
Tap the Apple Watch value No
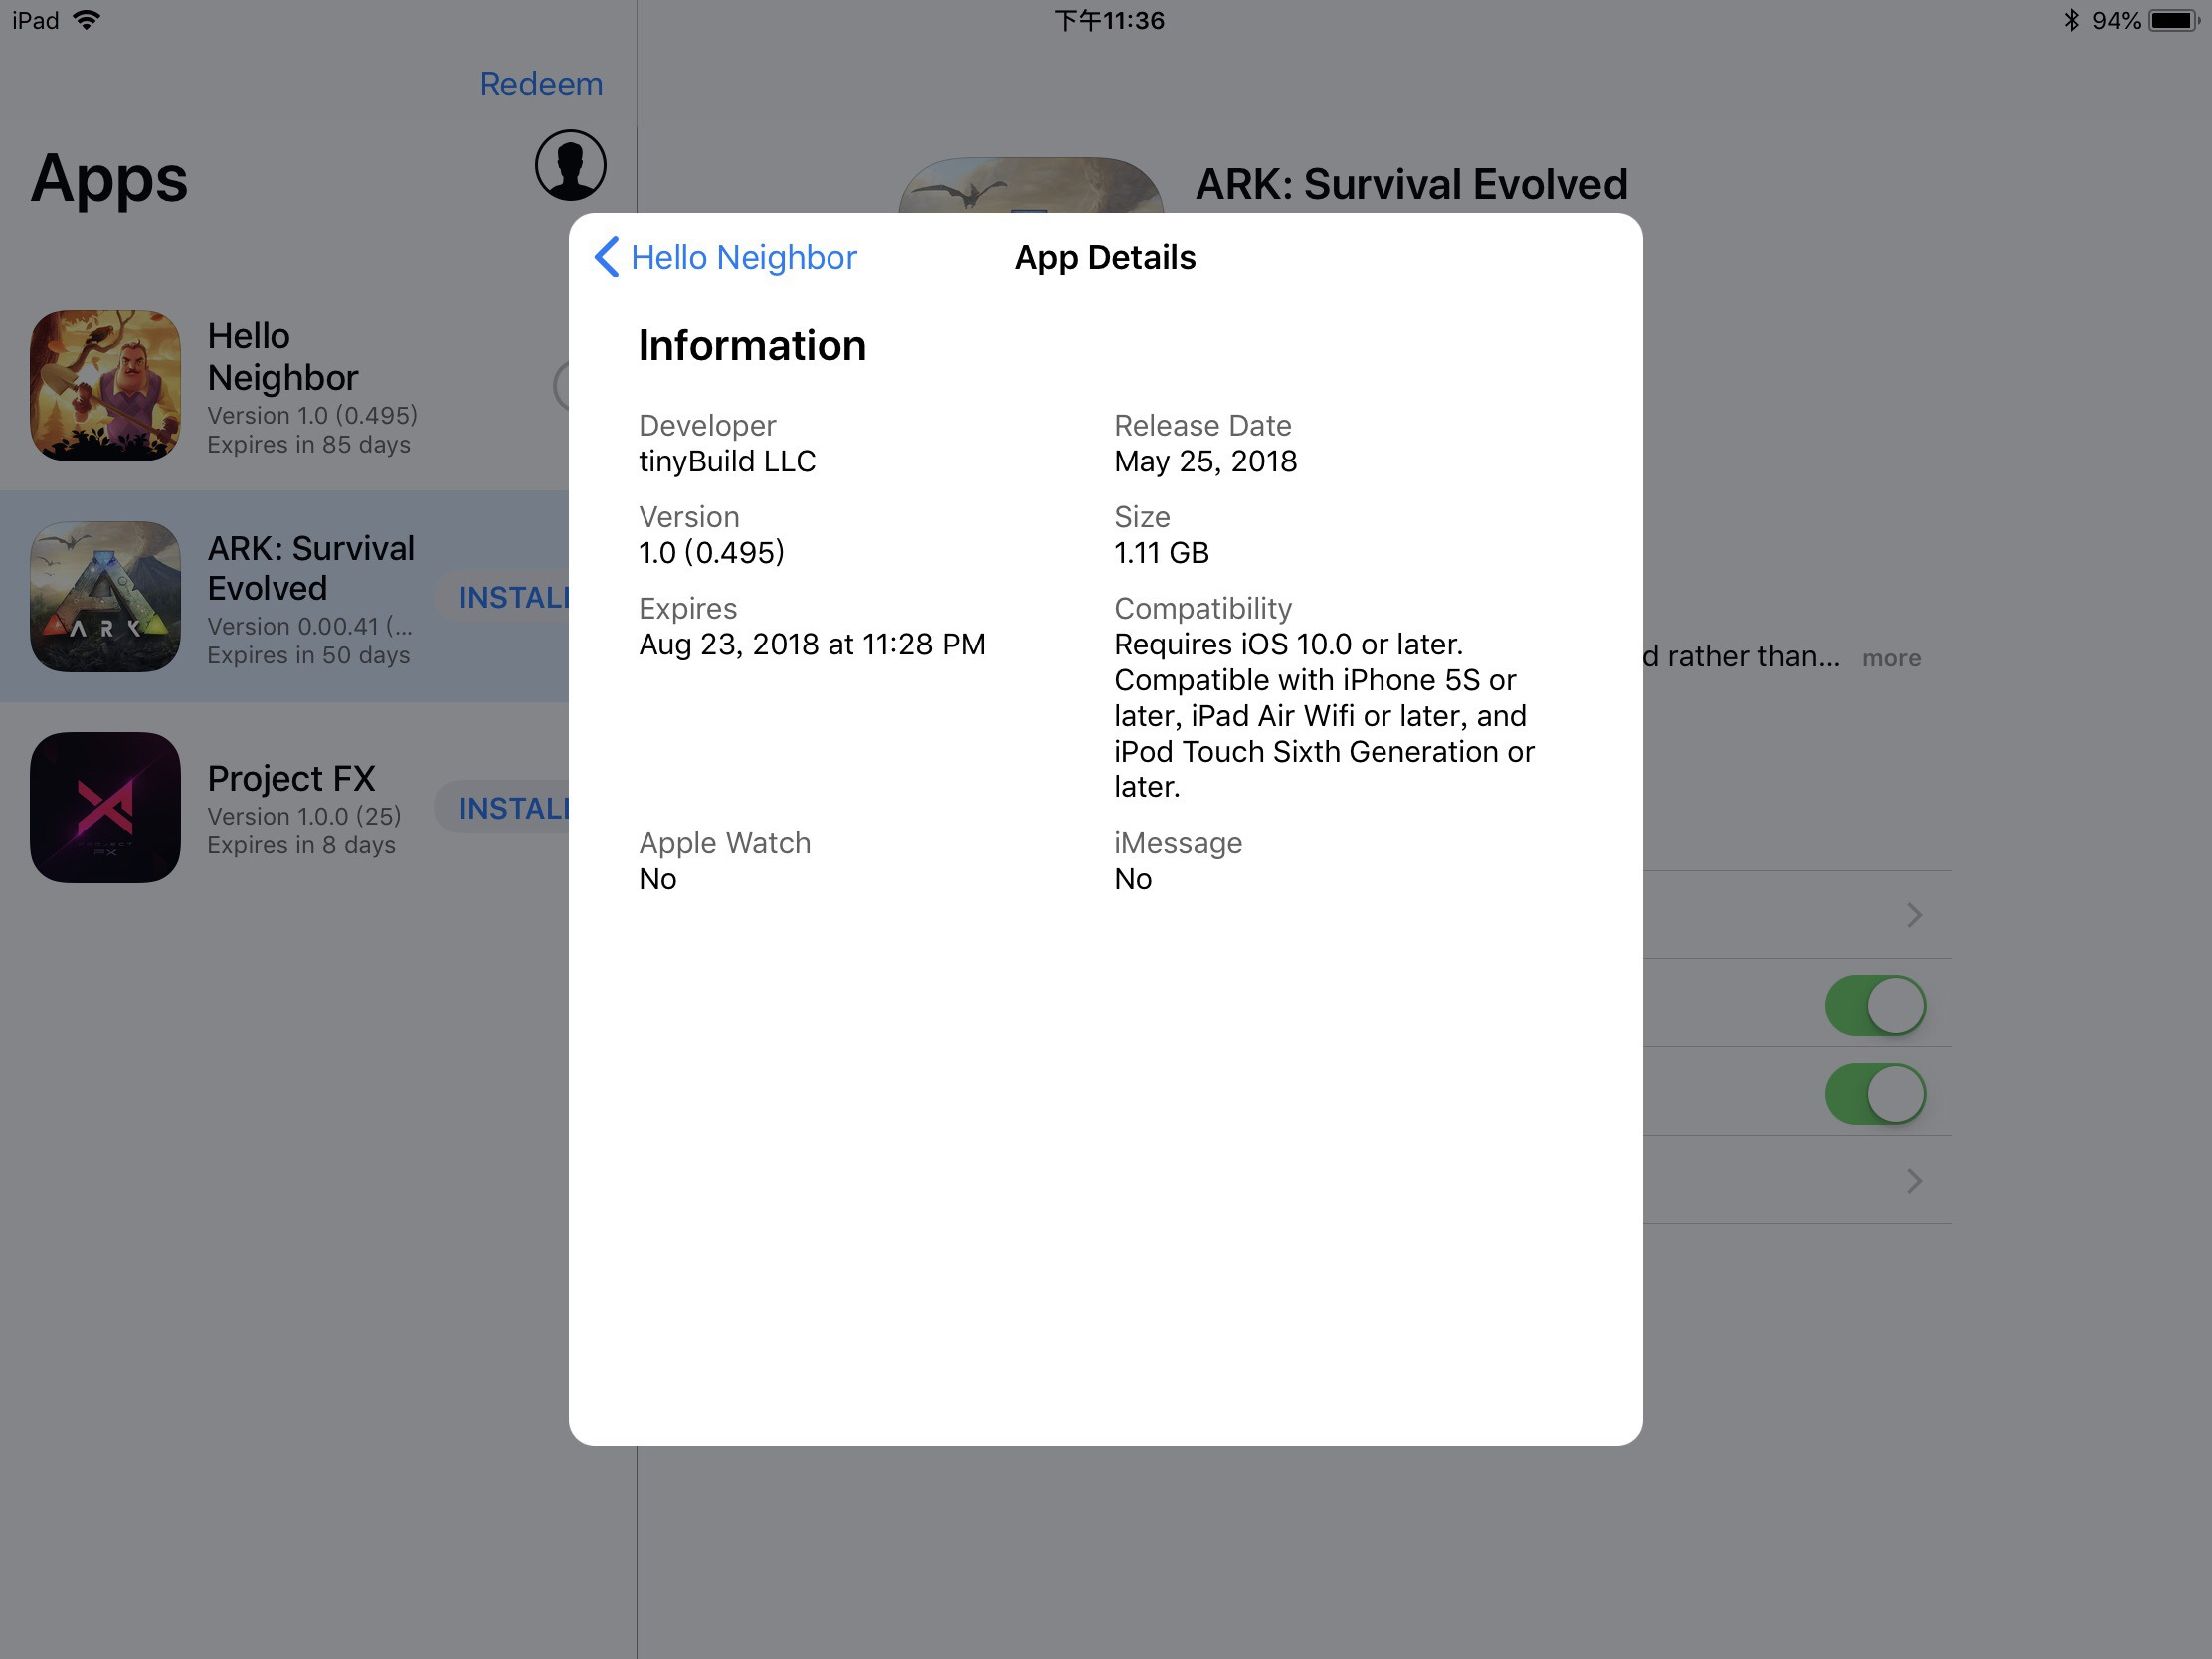658,879
